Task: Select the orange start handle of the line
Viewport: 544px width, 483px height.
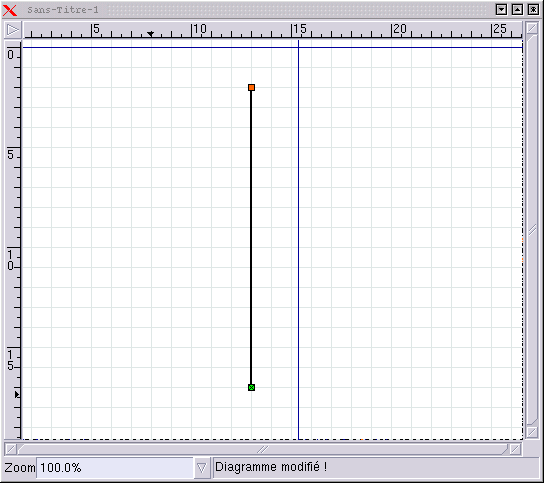Action: point(252,87)
